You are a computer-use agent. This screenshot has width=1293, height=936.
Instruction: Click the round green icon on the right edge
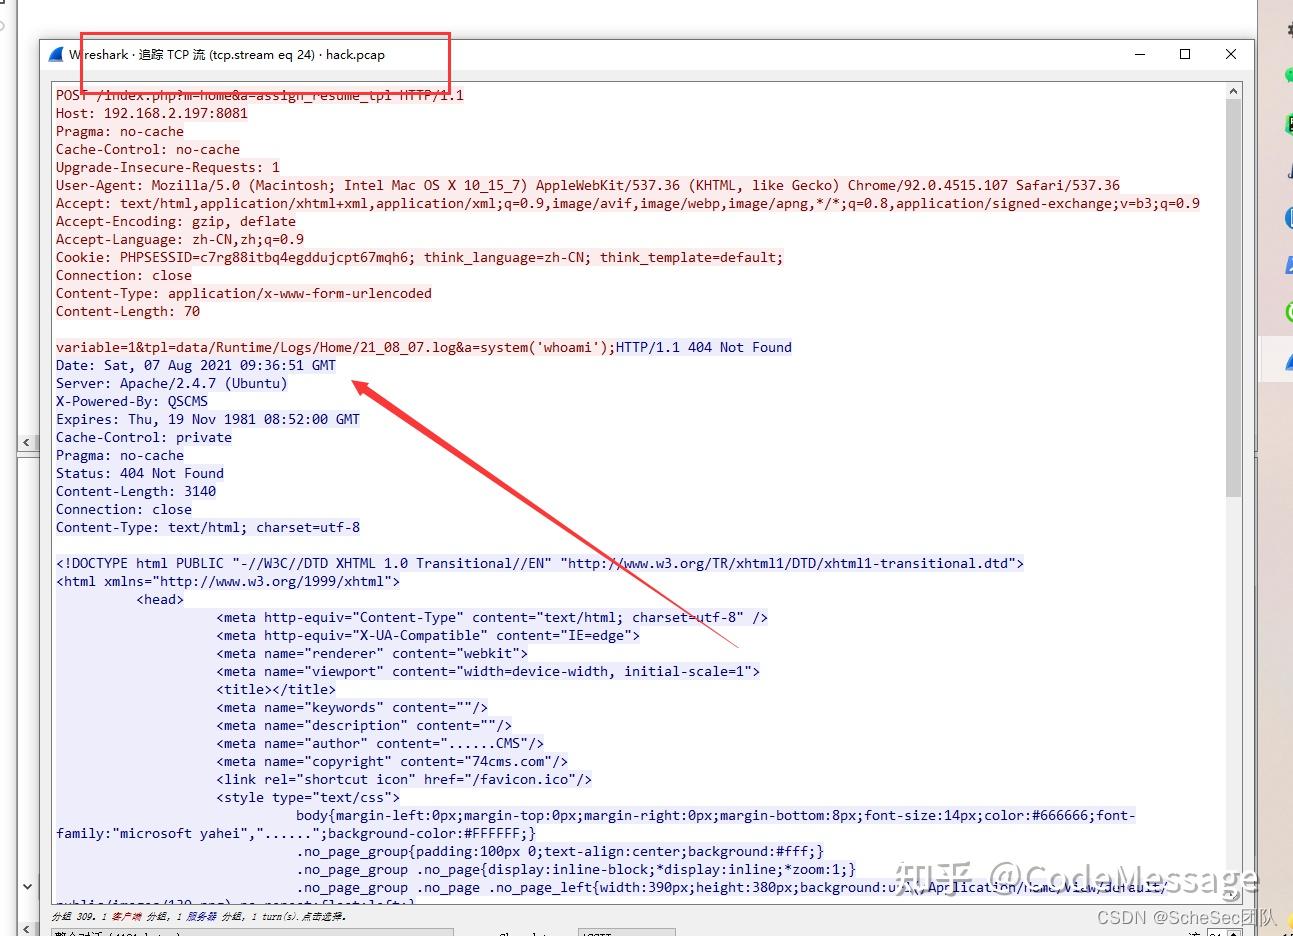pyautogui.click(x=1289, y=312)
